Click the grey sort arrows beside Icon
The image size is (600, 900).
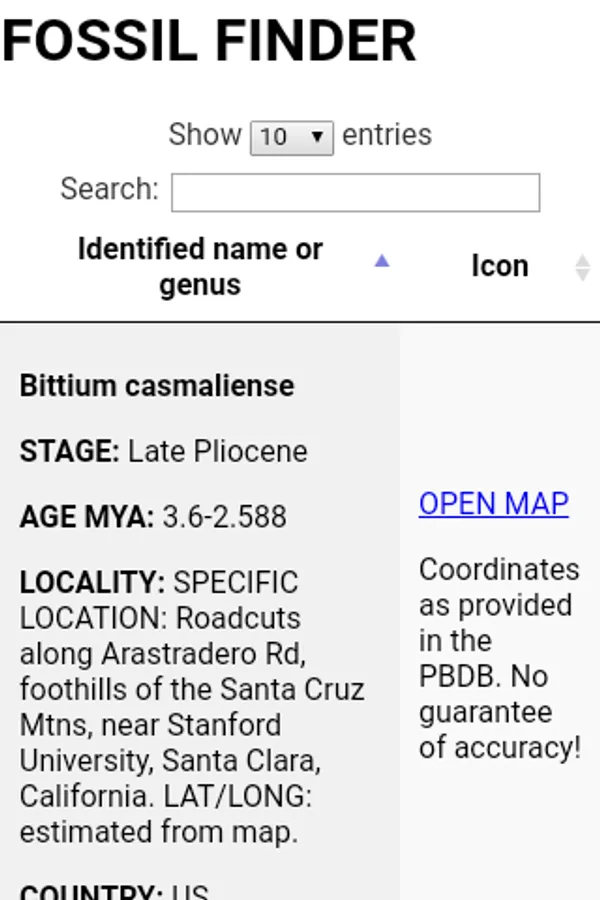tap(583, 267)
